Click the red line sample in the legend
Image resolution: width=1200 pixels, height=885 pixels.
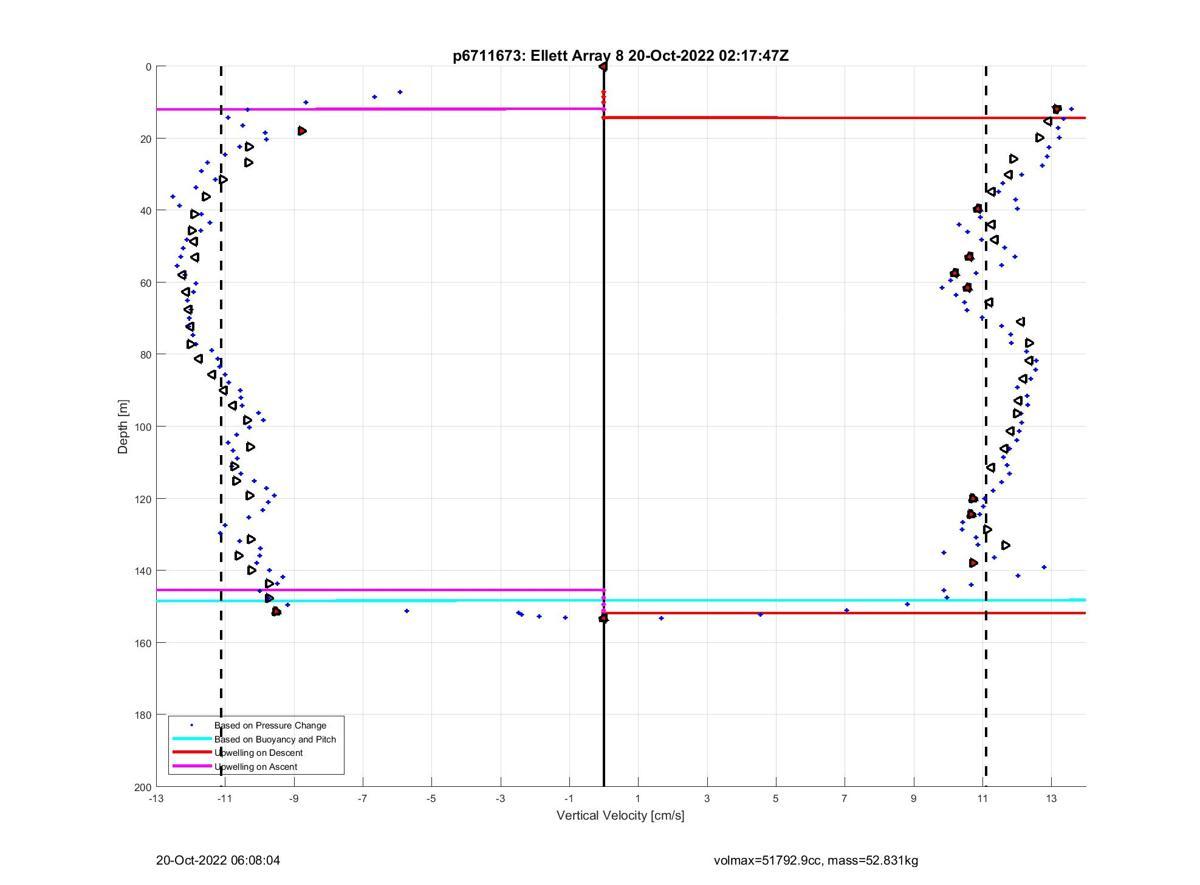pos(191,753)
